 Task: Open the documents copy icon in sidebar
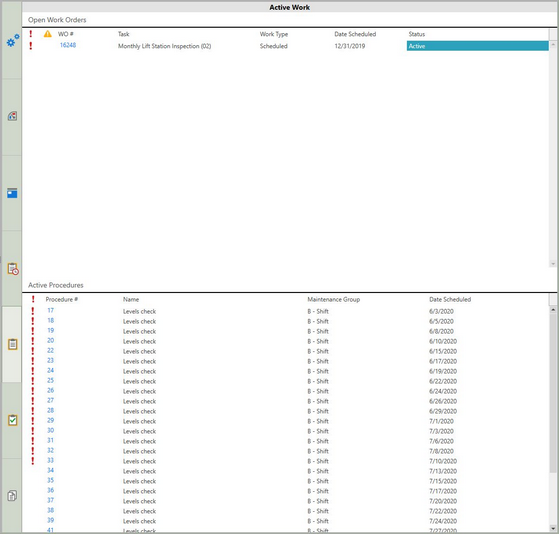click(12, 496)
